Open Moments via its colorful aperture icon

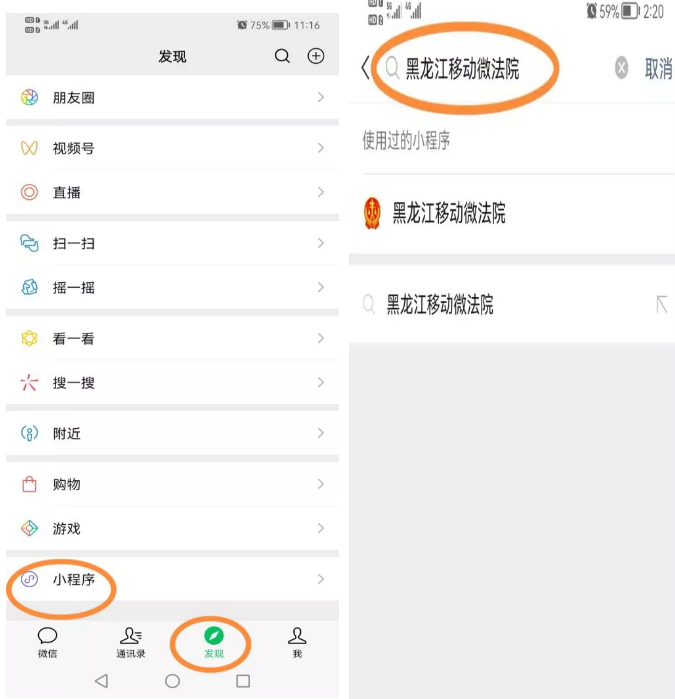tap(29, 97)
